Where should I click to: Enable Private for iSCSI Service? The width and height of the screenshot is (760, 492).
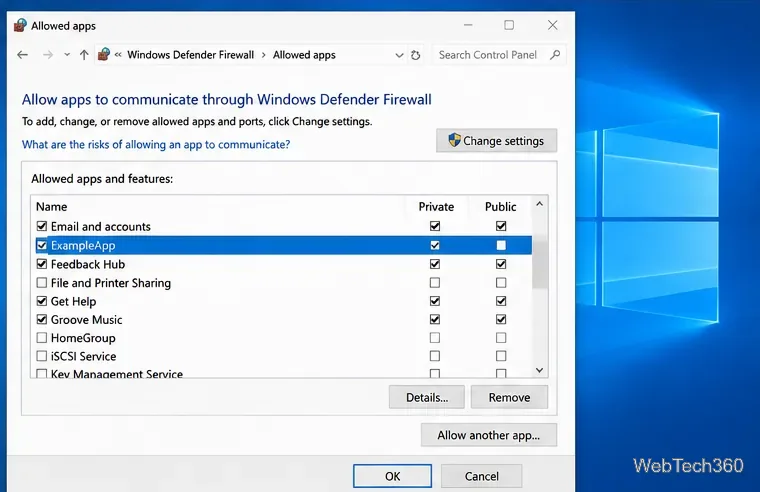point(435,356)
